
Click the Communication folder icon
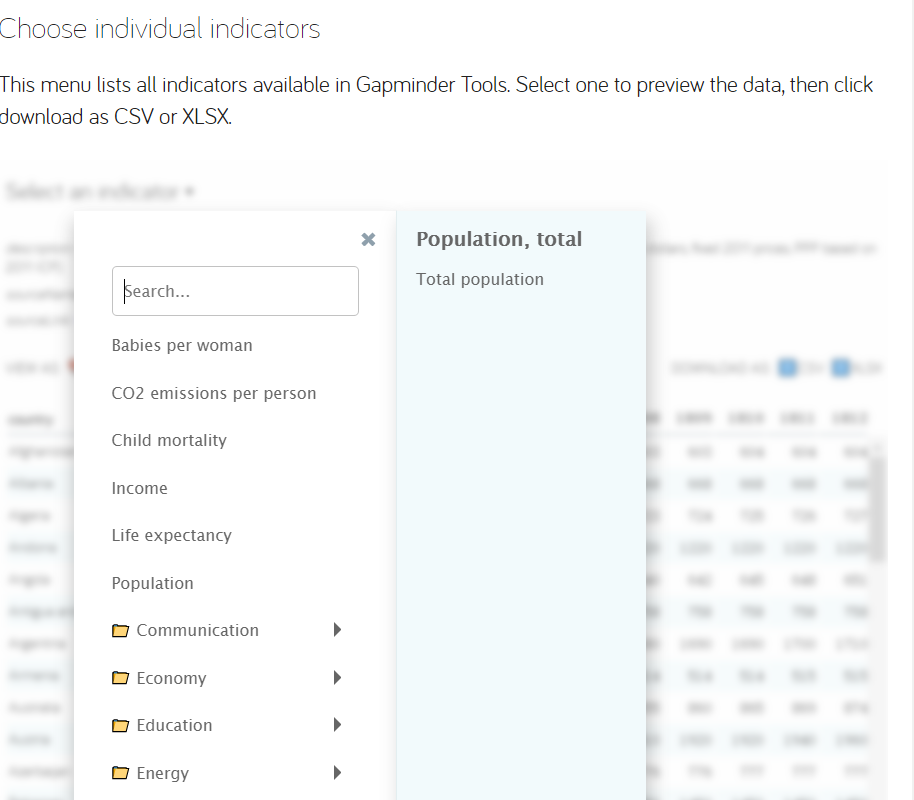coord(121,631)
